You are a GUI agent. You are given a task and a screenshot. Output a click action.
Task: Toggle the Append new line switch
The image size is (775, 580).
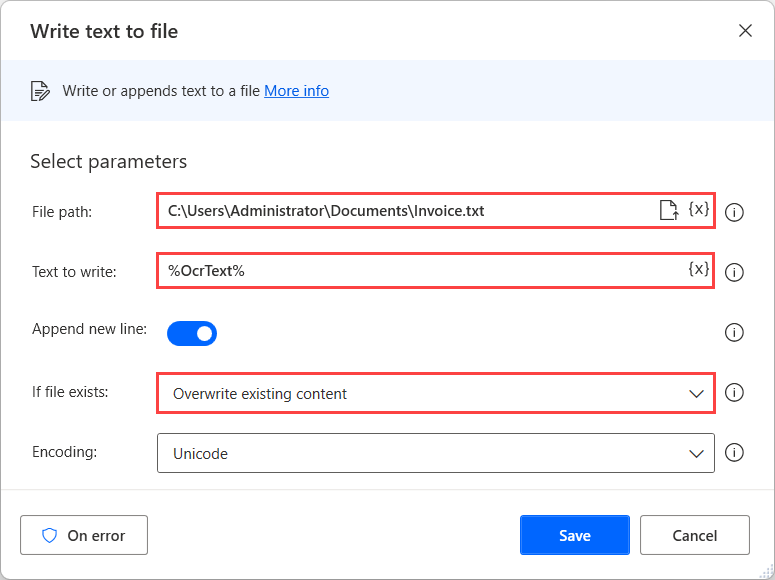[x=192, y=333]
